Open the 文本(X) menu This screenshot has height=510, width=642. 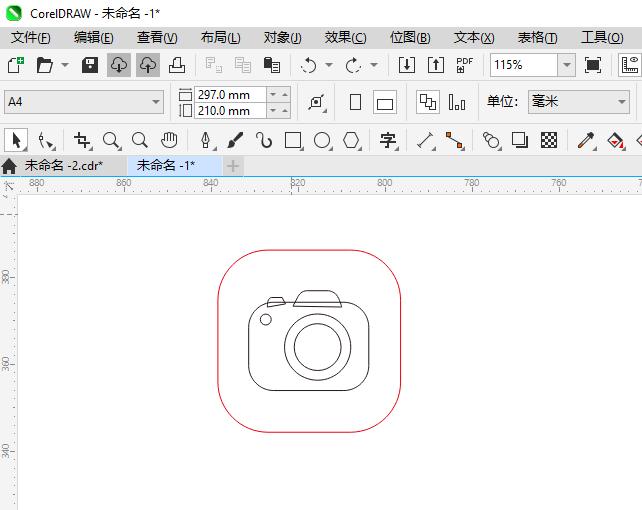[474, 38]
